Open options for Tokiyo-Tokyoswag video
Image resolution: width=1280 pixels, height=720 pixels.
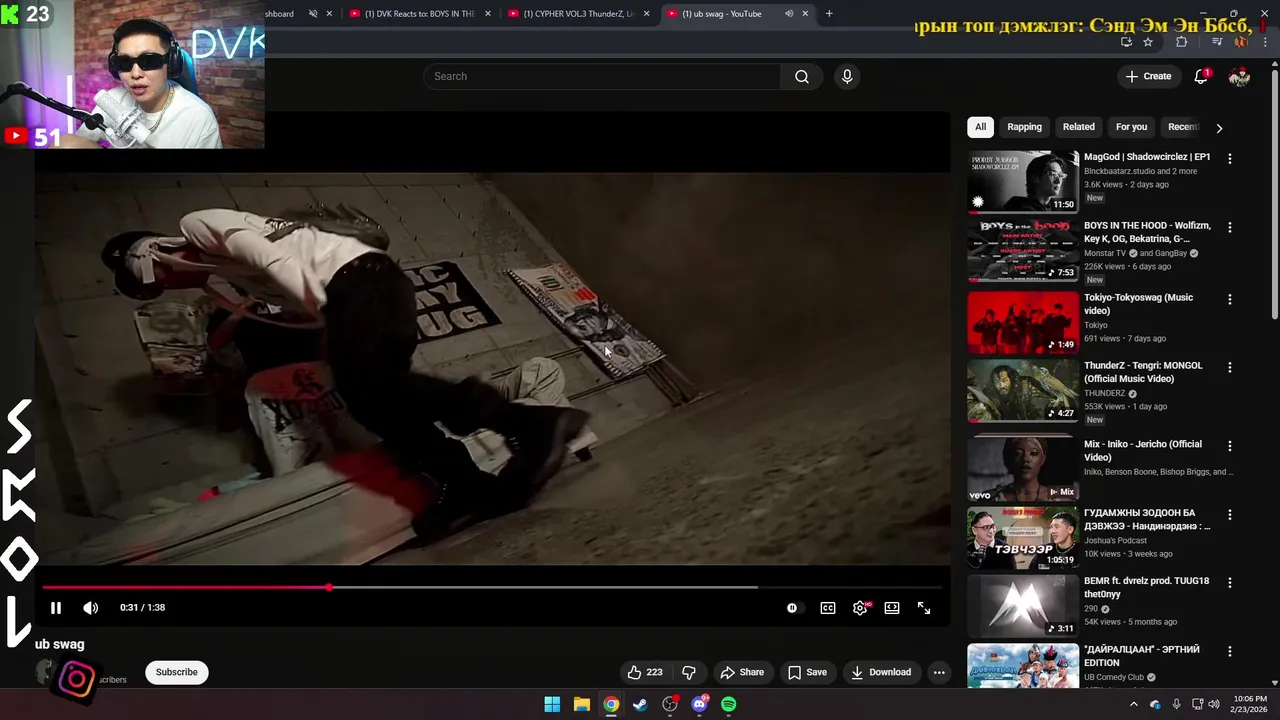1230,299
